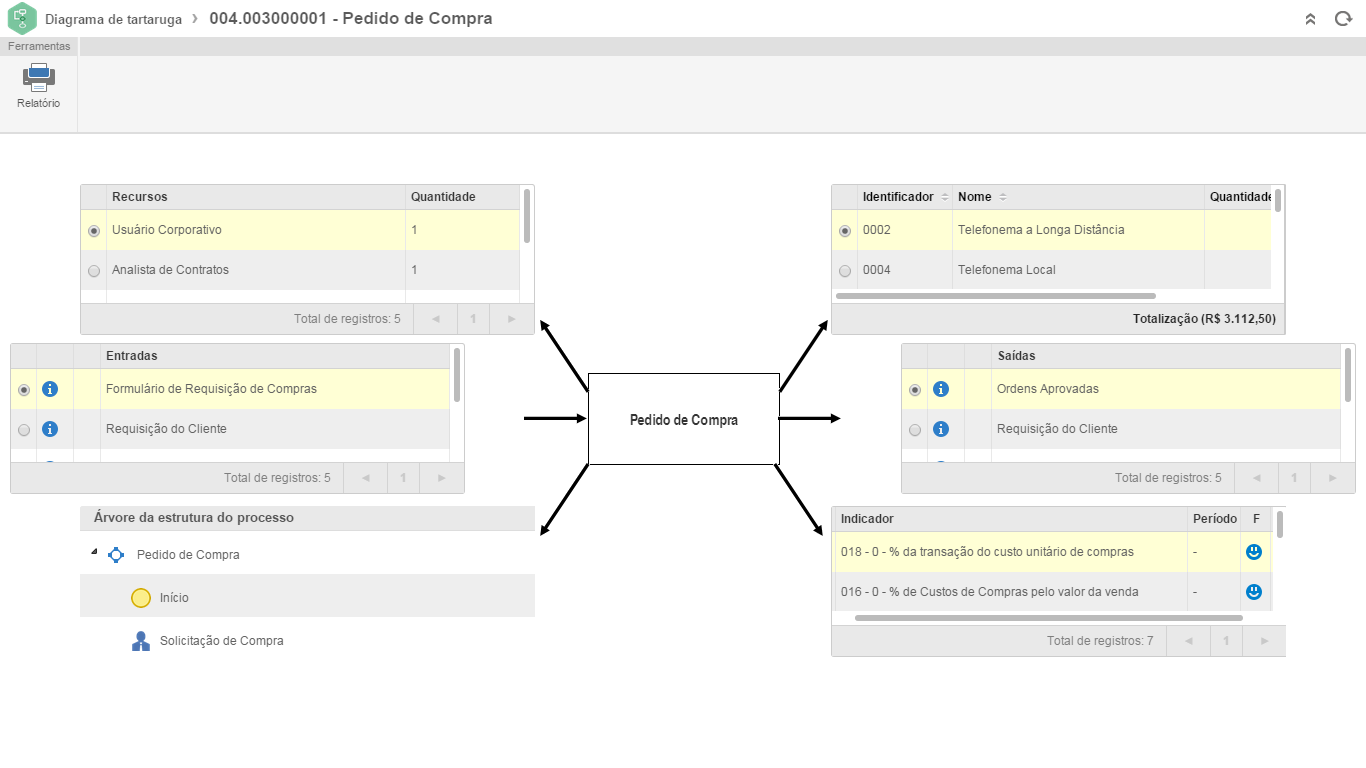The image size is (1366, 768).
Task: Open the Ferramentas tab
Action: coord(39,46)
